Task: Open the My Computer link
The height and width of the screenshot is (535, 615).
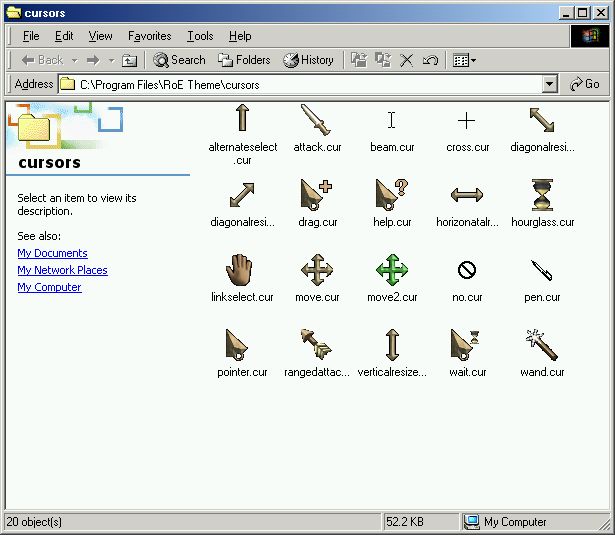Action: point(49,288)
